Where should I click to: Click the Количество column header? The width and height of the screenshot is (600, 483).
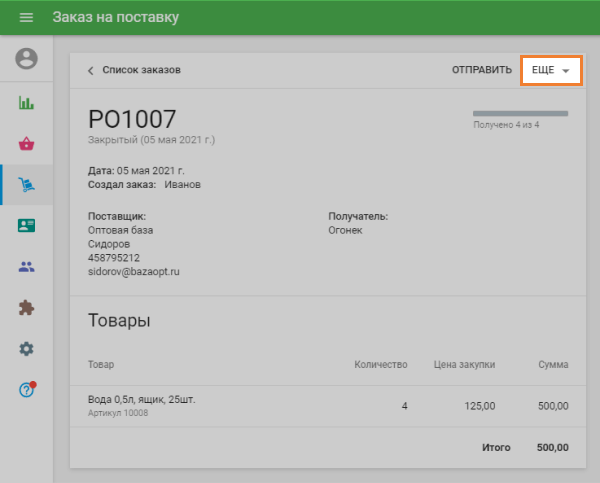[x=381, y=365]
